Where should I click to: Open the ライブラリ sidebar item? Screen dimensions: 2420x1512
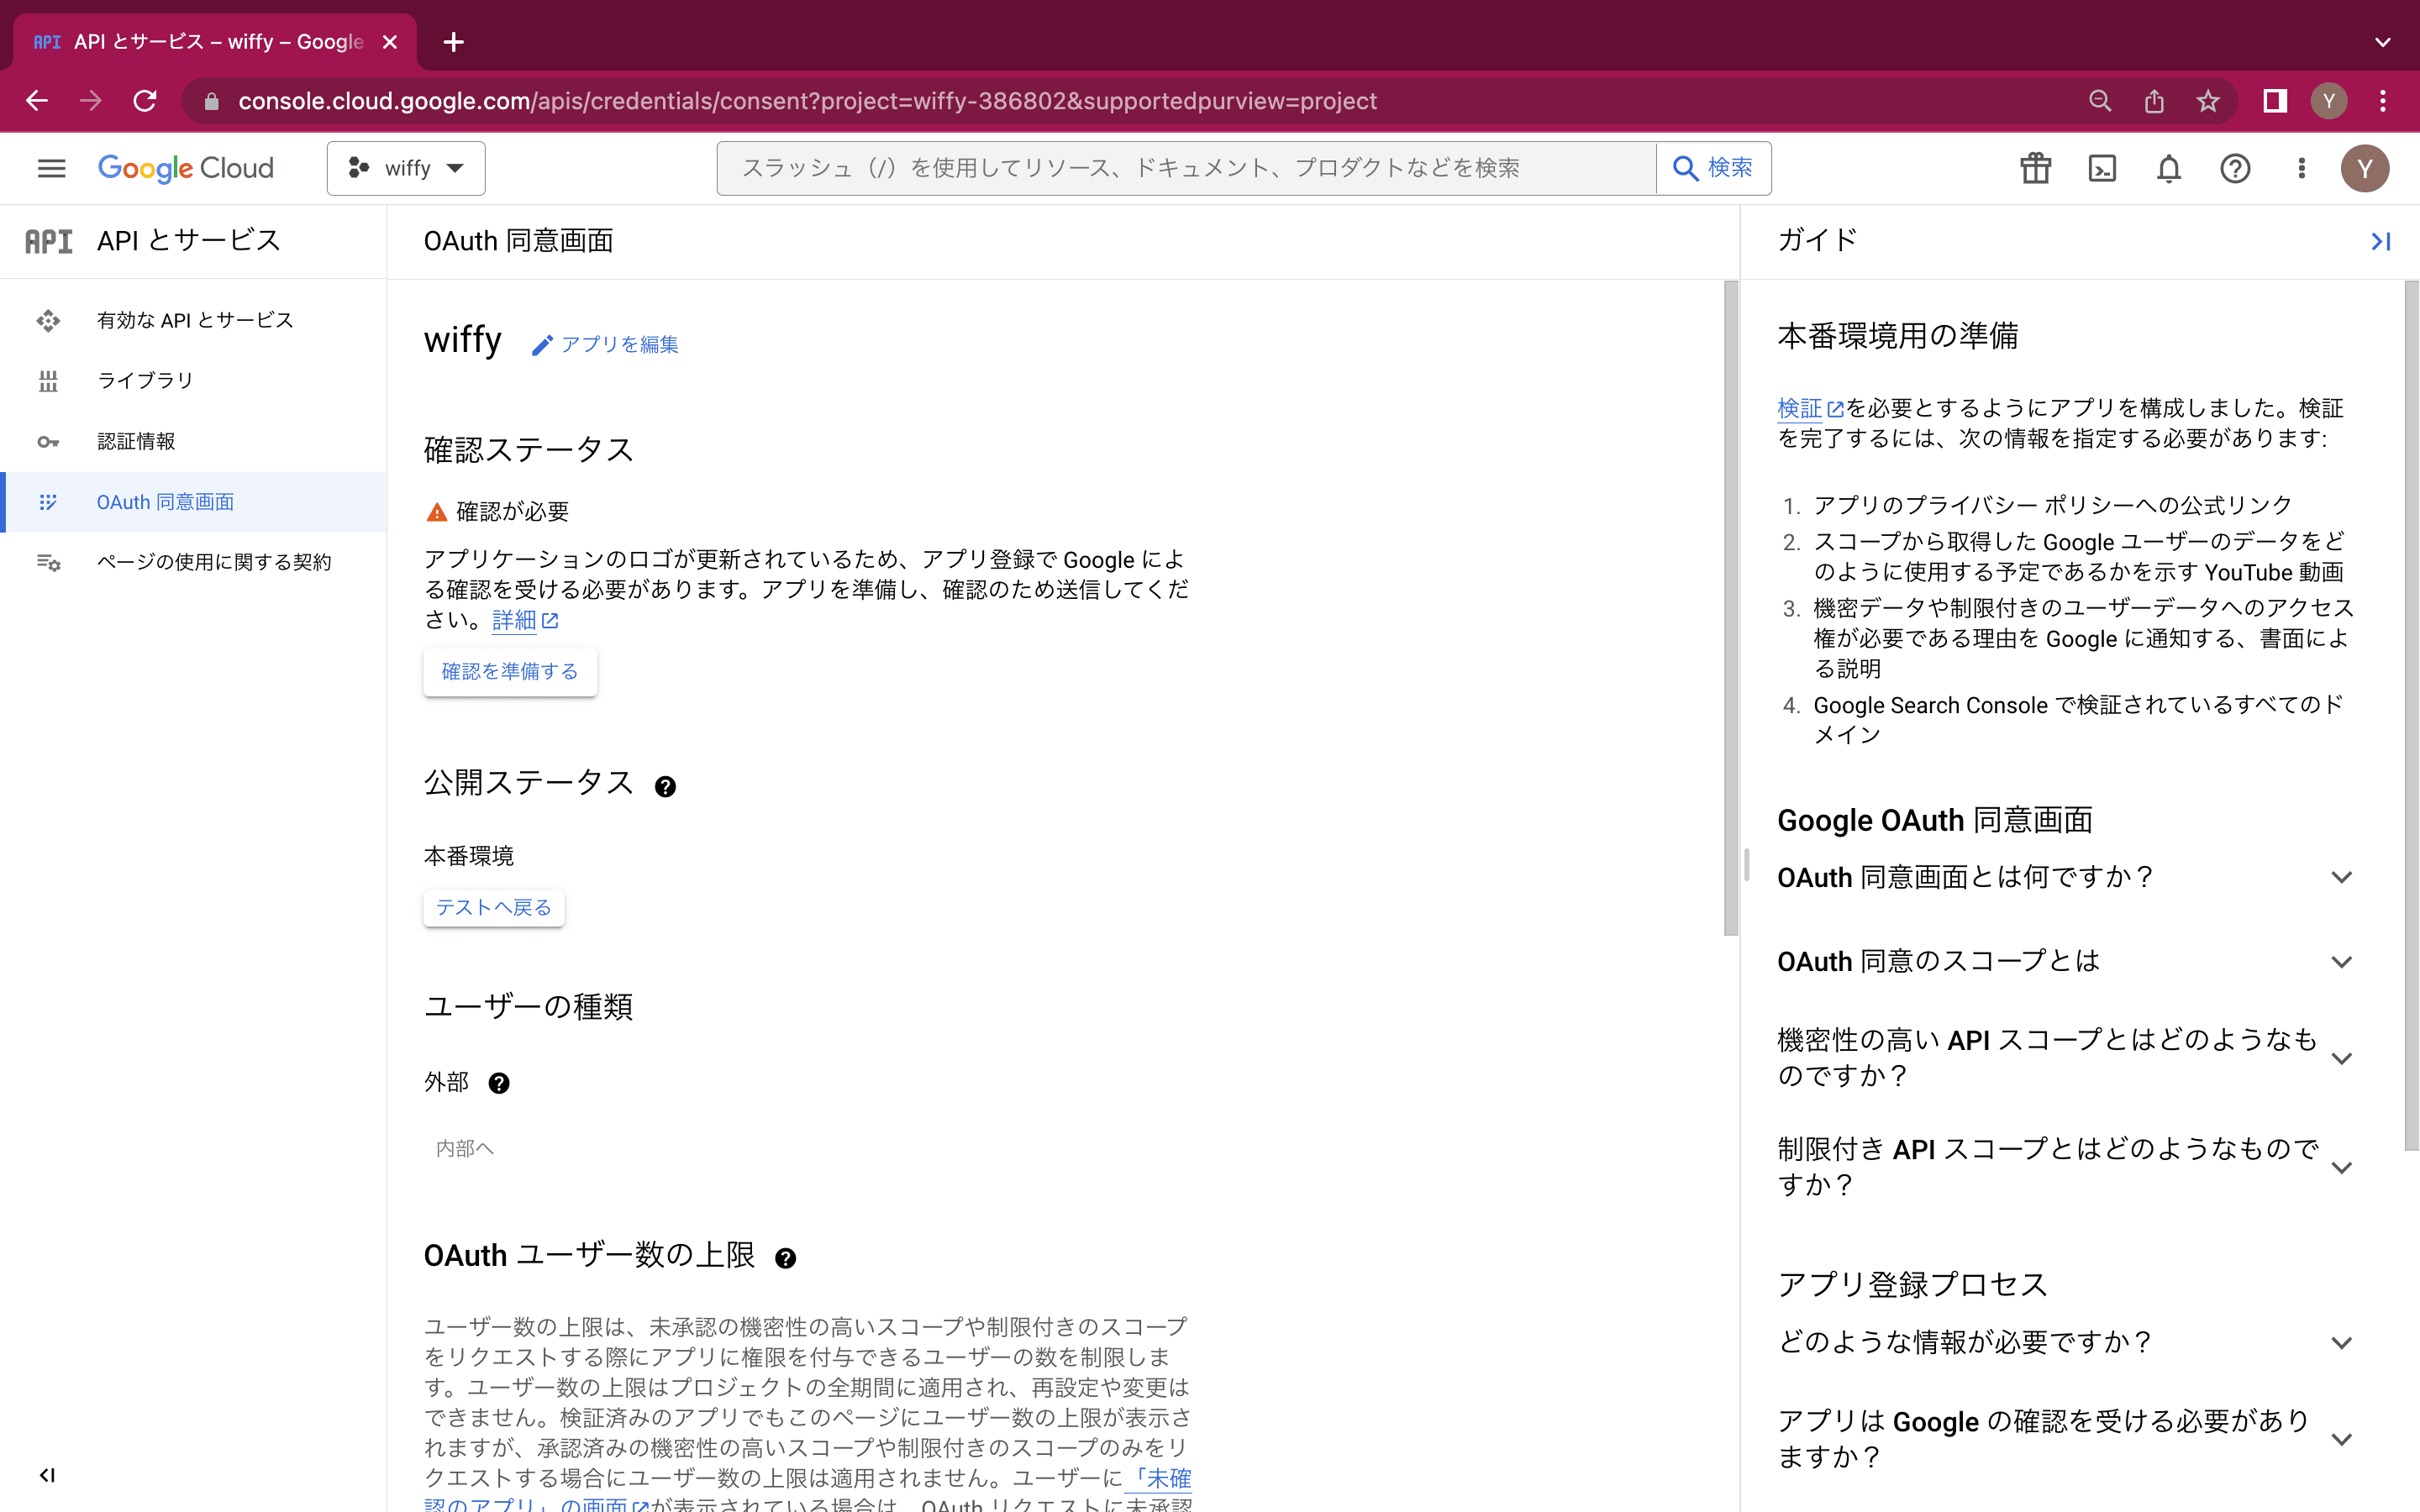click(x=193, y=380)
